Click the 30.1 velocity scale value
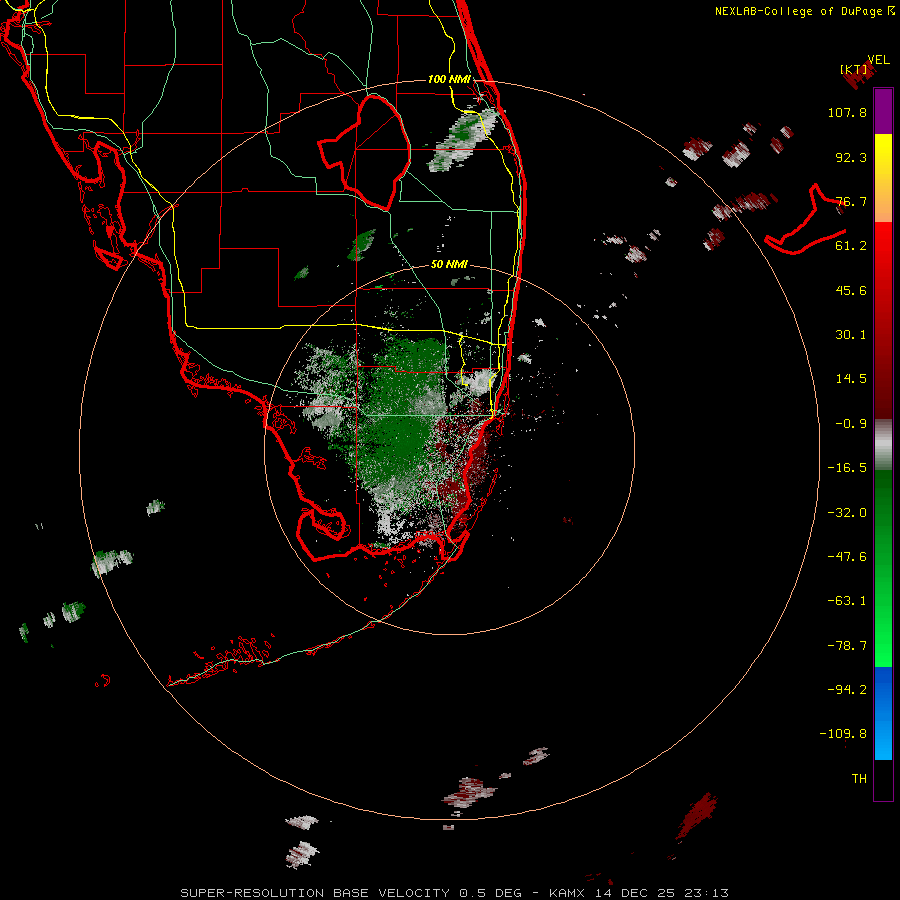This screenshot has width=900, height=900. tap(851, 335)
